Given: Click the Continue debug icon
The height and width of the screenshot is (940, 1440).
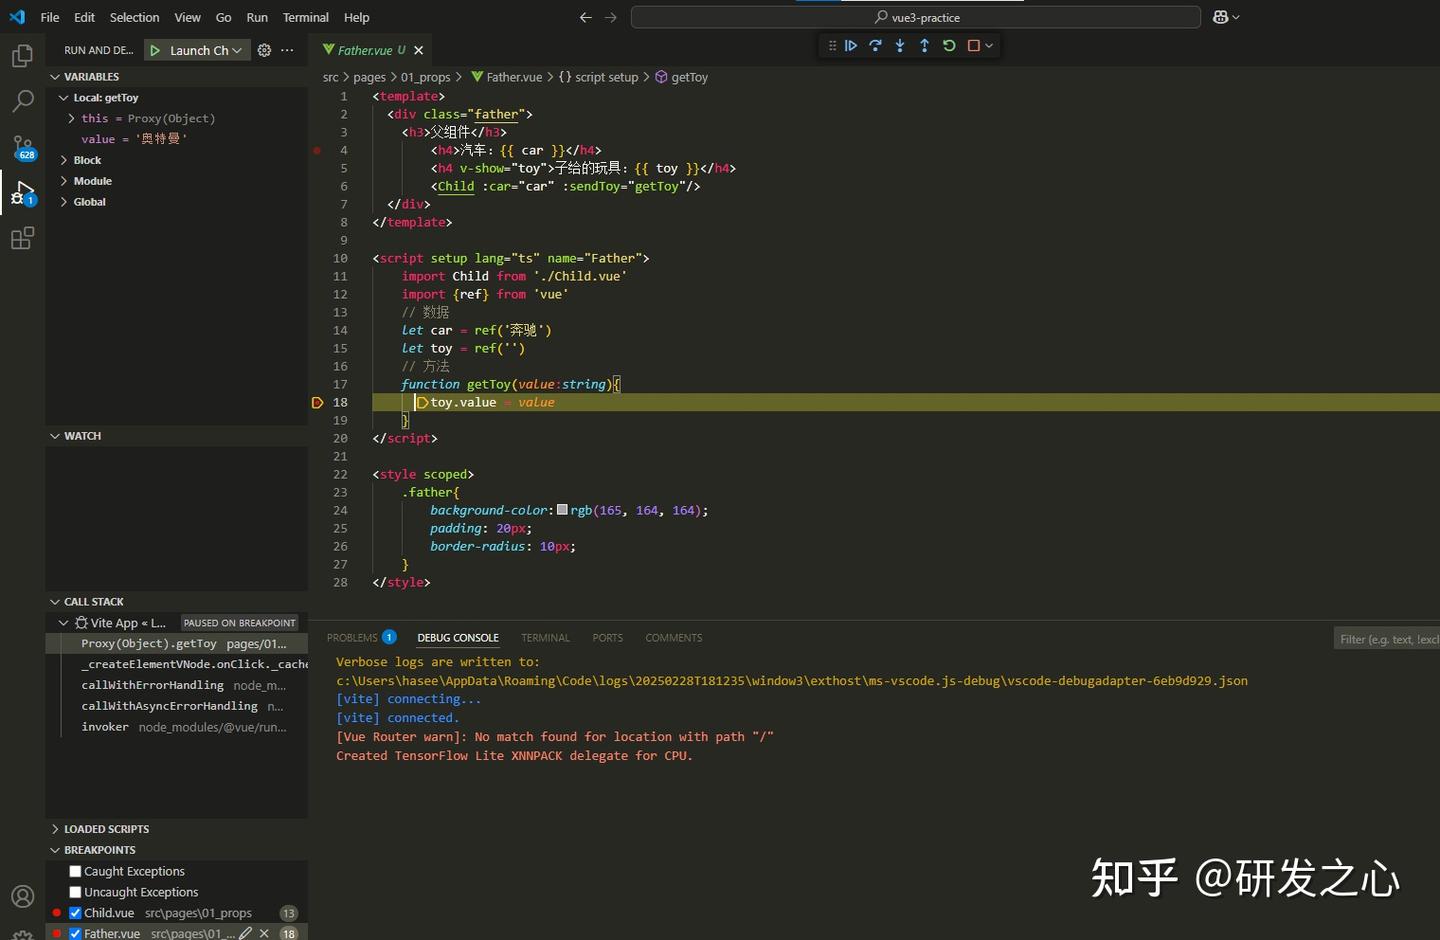Looking at the screenshot, I should pyautogui.click(x=851, y=45).
